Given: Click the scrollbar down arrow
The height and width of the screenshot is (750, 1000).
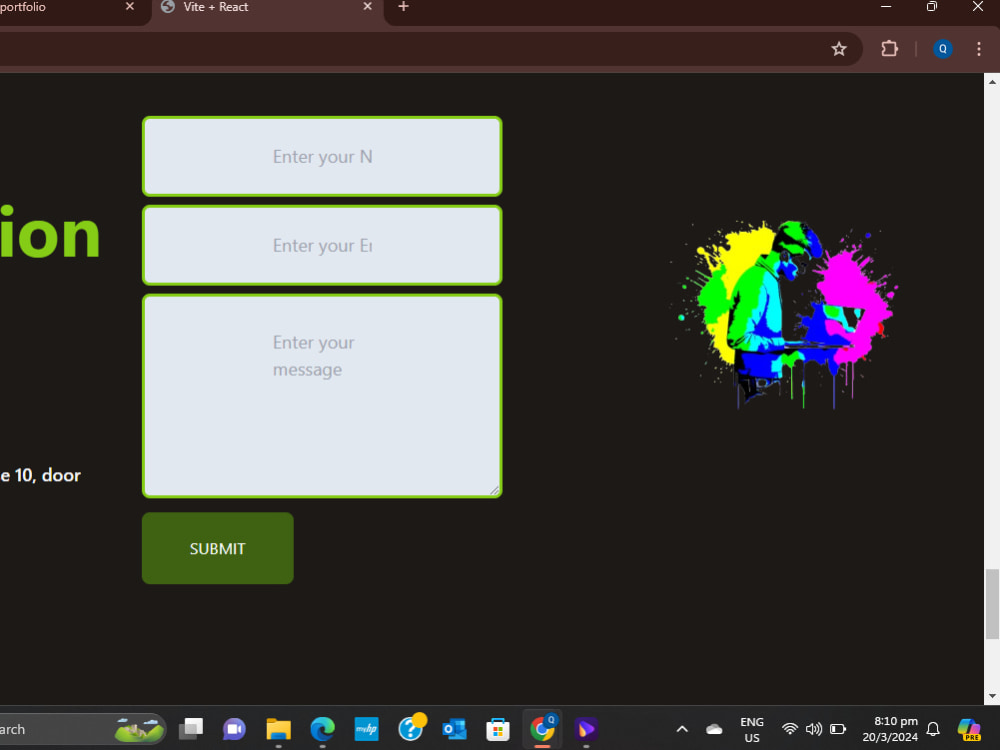Looking at the screenshot, I should [992, 696].
